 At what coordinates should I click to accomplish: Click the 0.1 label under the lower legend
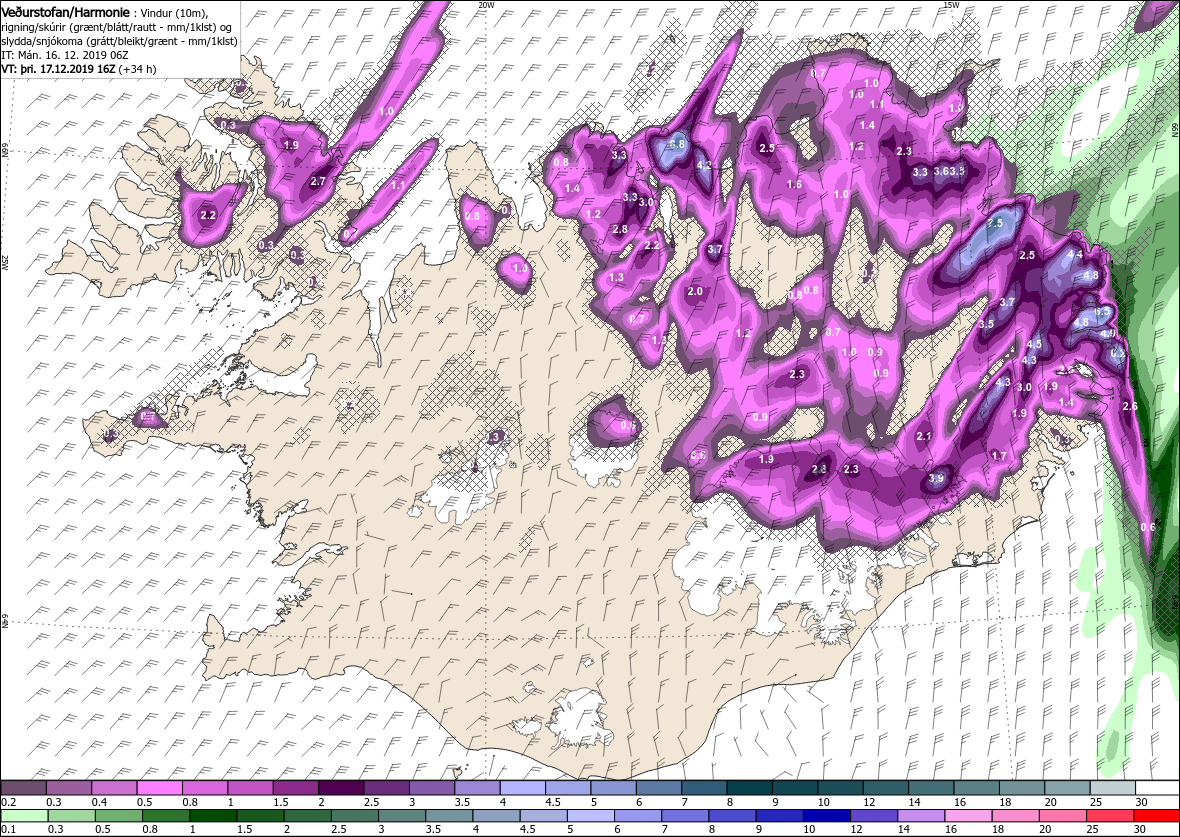pyautogui.click(x=8, y=831)
